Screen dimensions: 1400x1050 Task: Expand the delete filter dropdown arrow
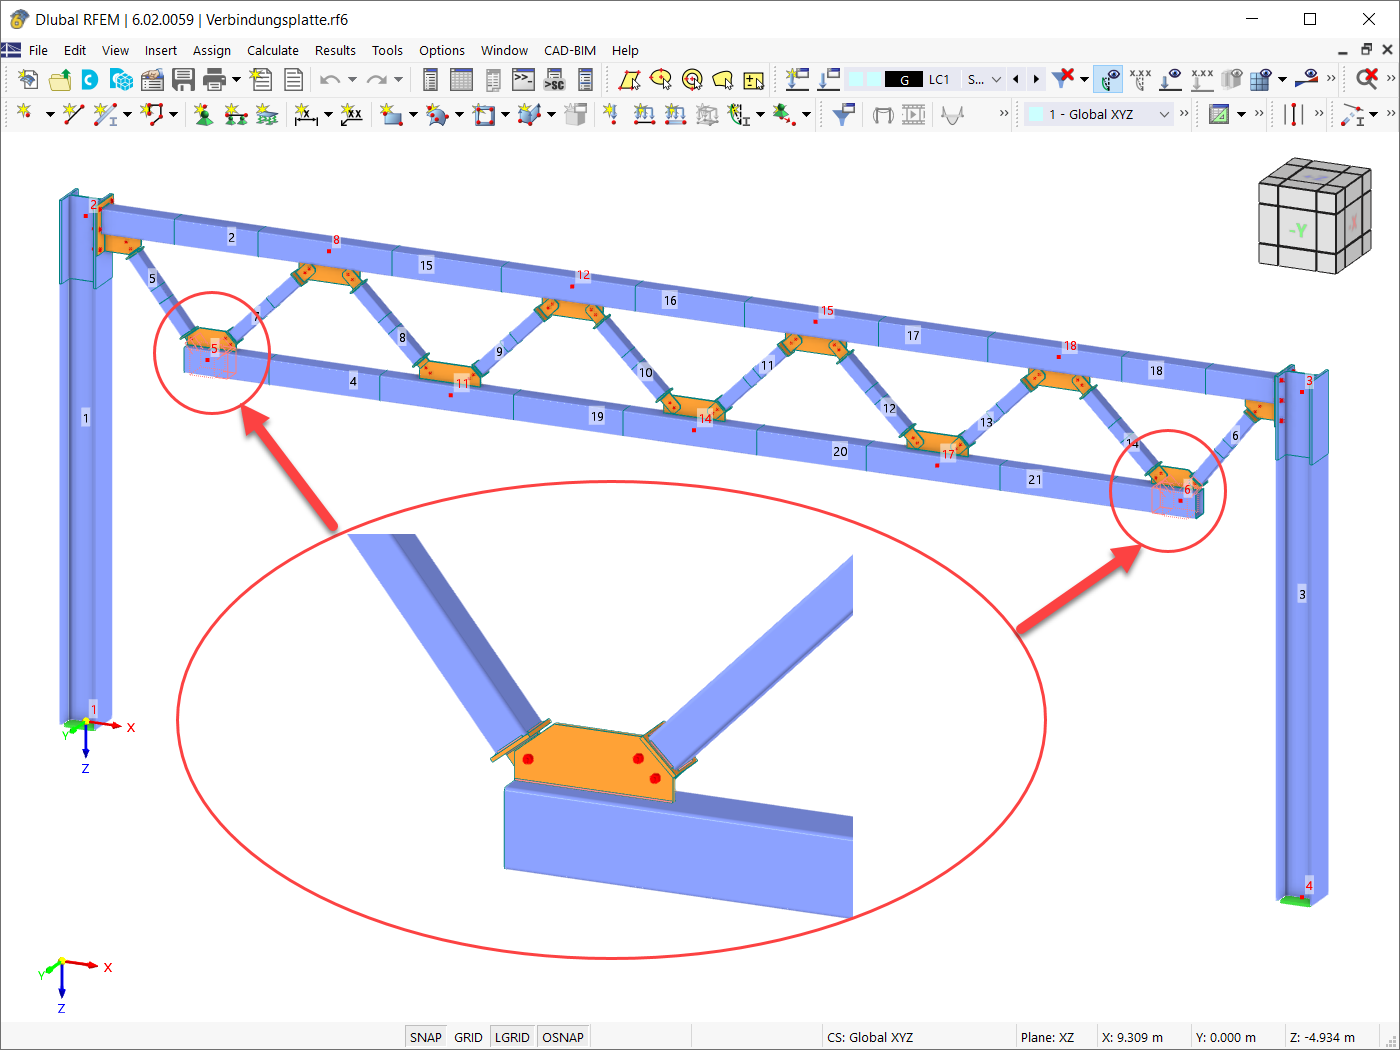click(x=1084, y=79)
